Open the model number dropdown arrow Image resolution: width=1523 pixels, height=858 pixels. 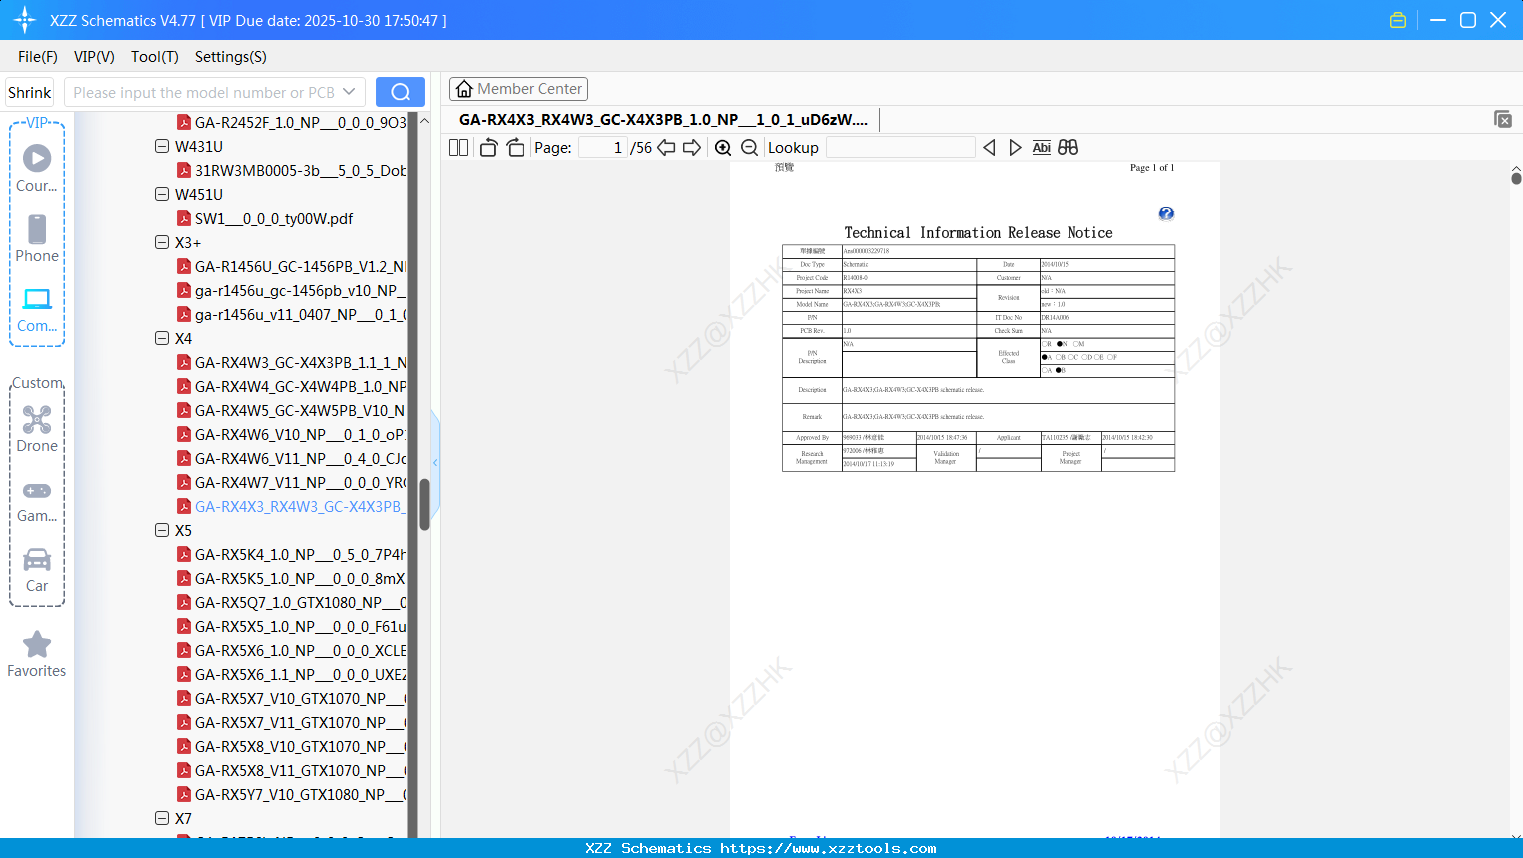349,92
